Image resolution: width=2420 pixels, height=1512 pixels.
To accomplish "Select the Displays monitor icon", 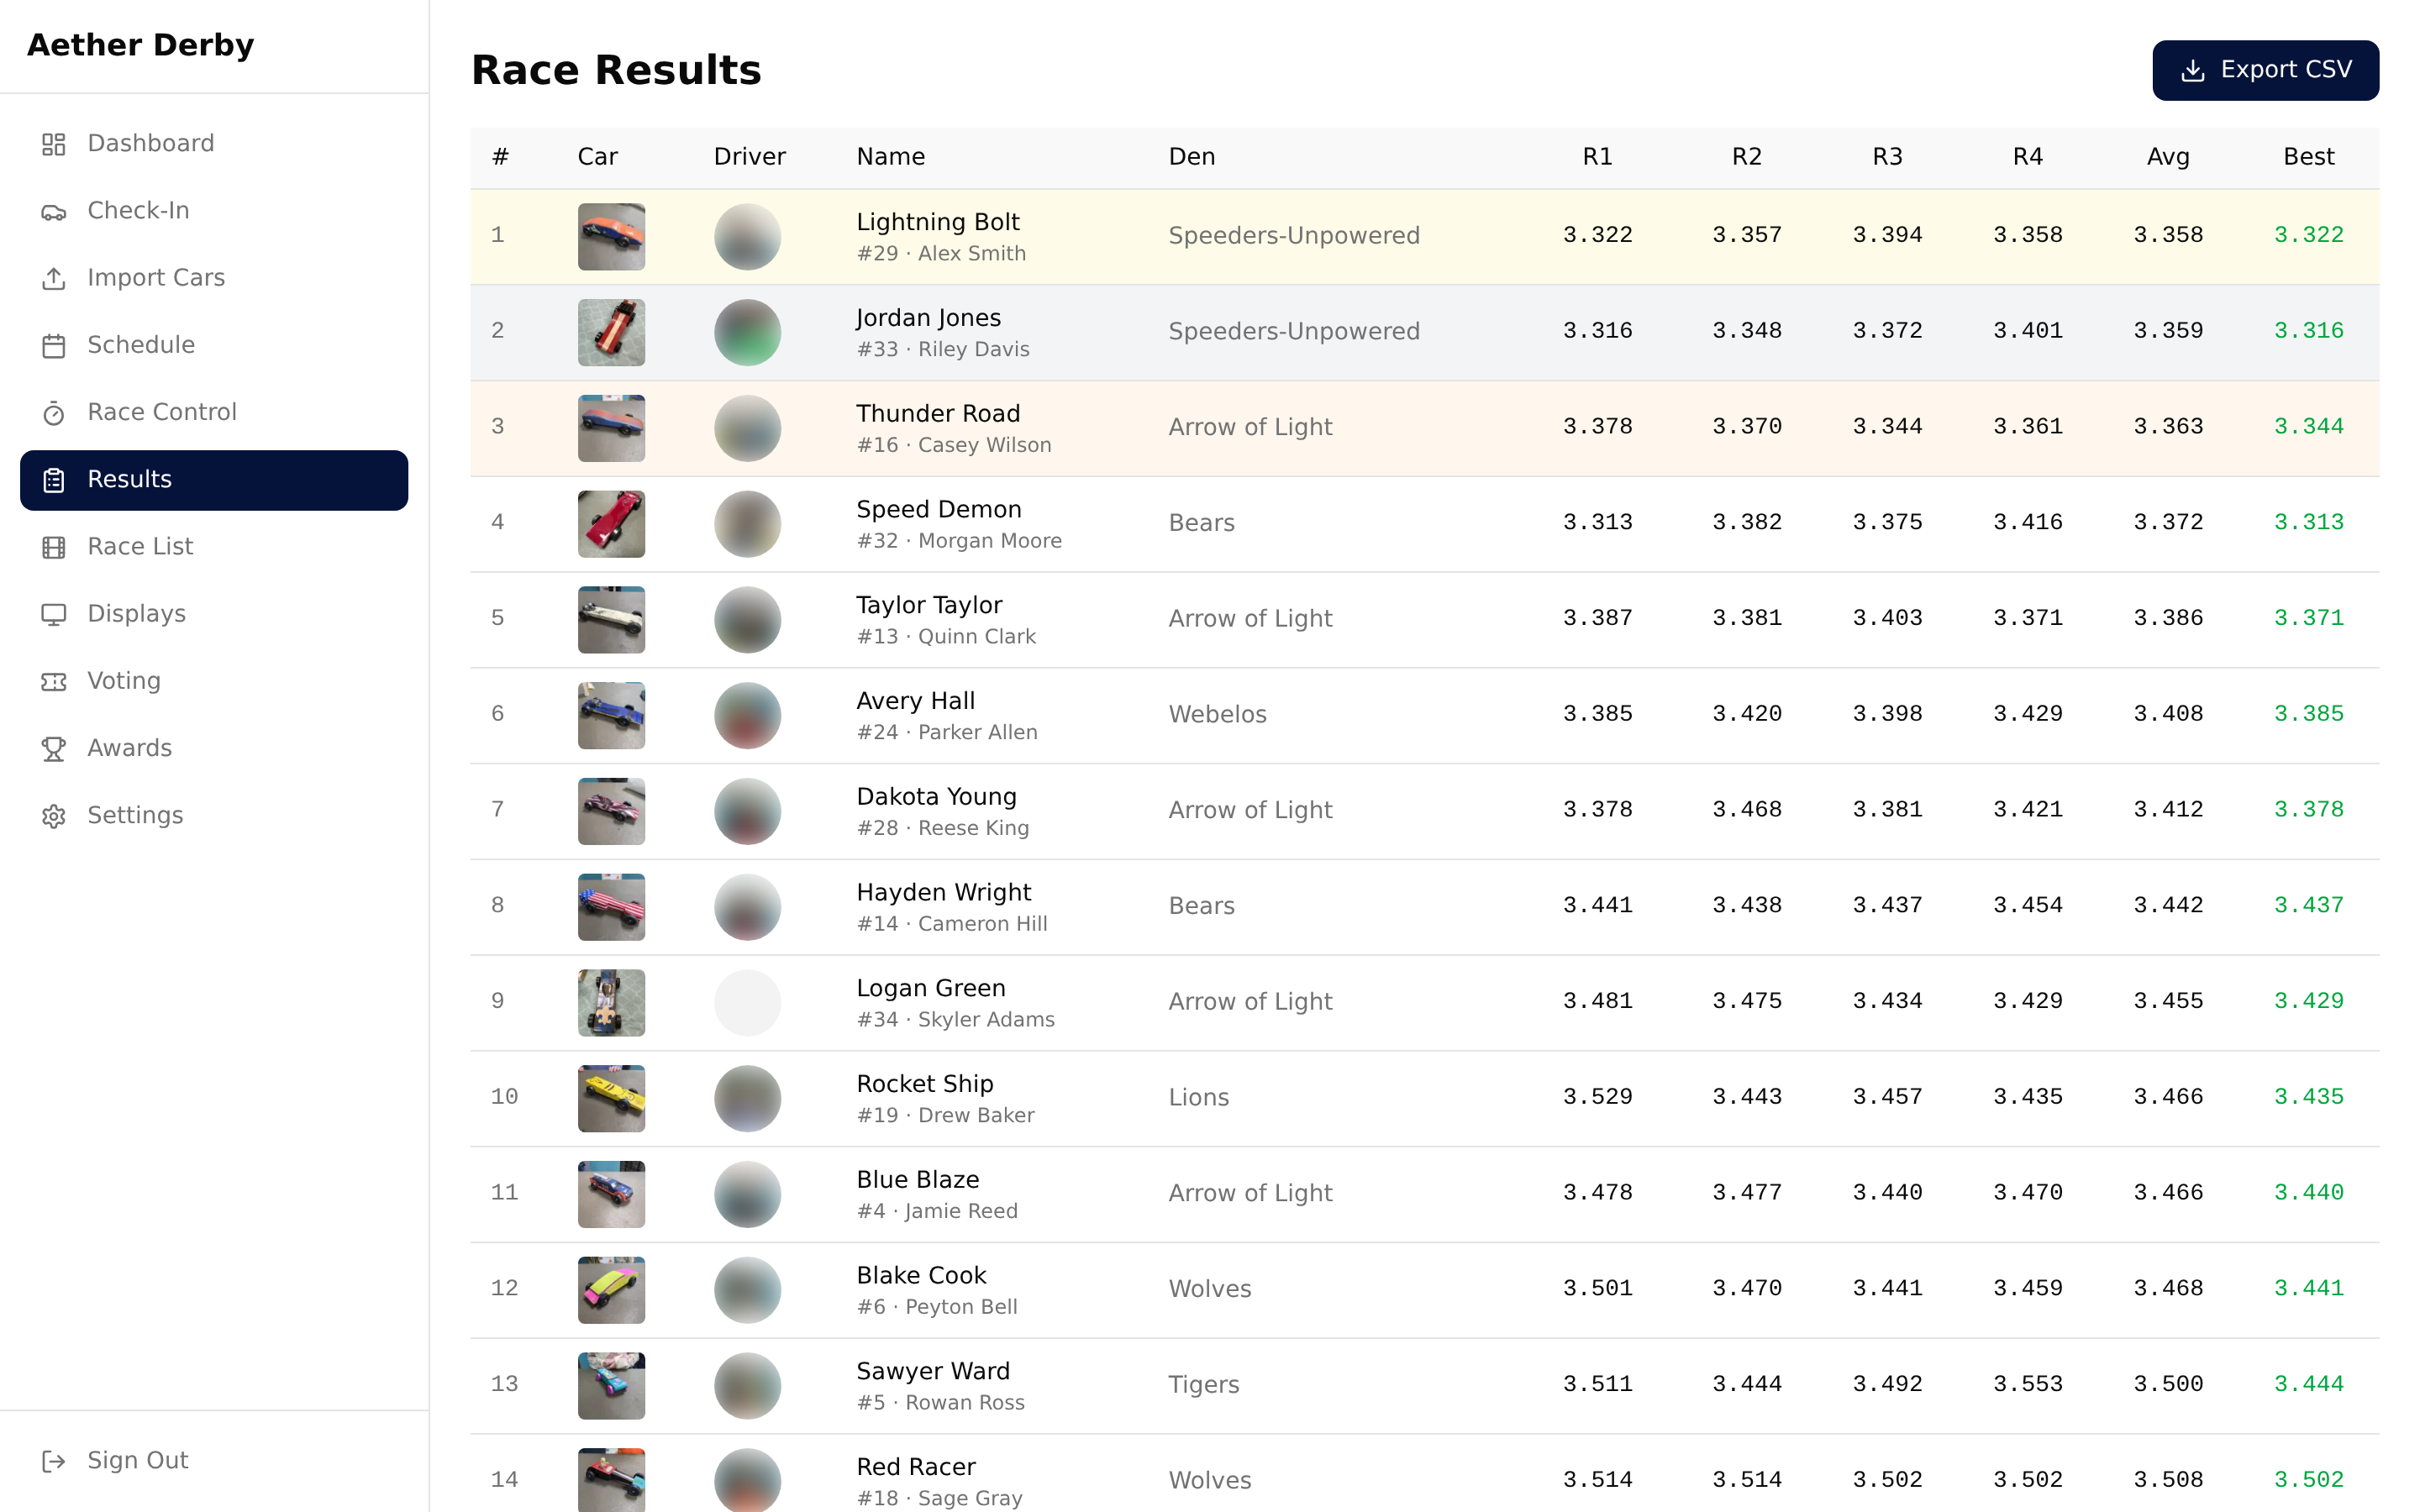I will coord(53,613).
